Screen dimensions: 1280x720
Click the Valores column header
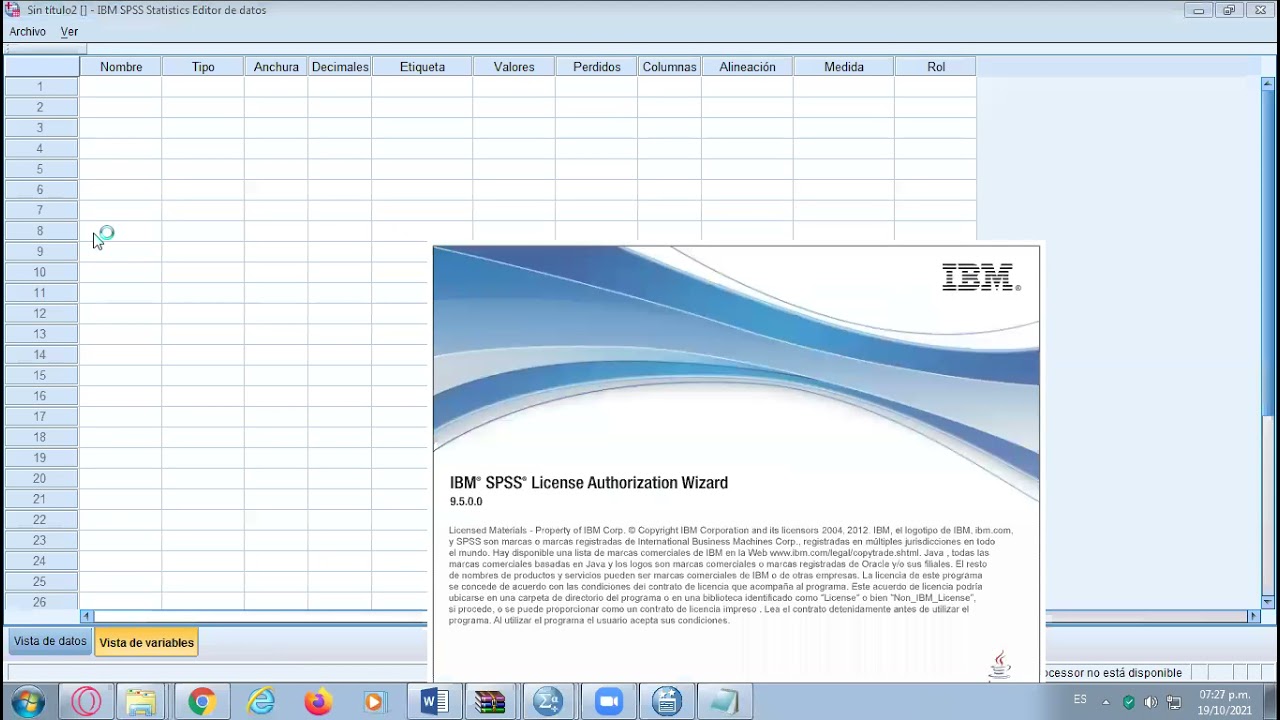[514, 67]
